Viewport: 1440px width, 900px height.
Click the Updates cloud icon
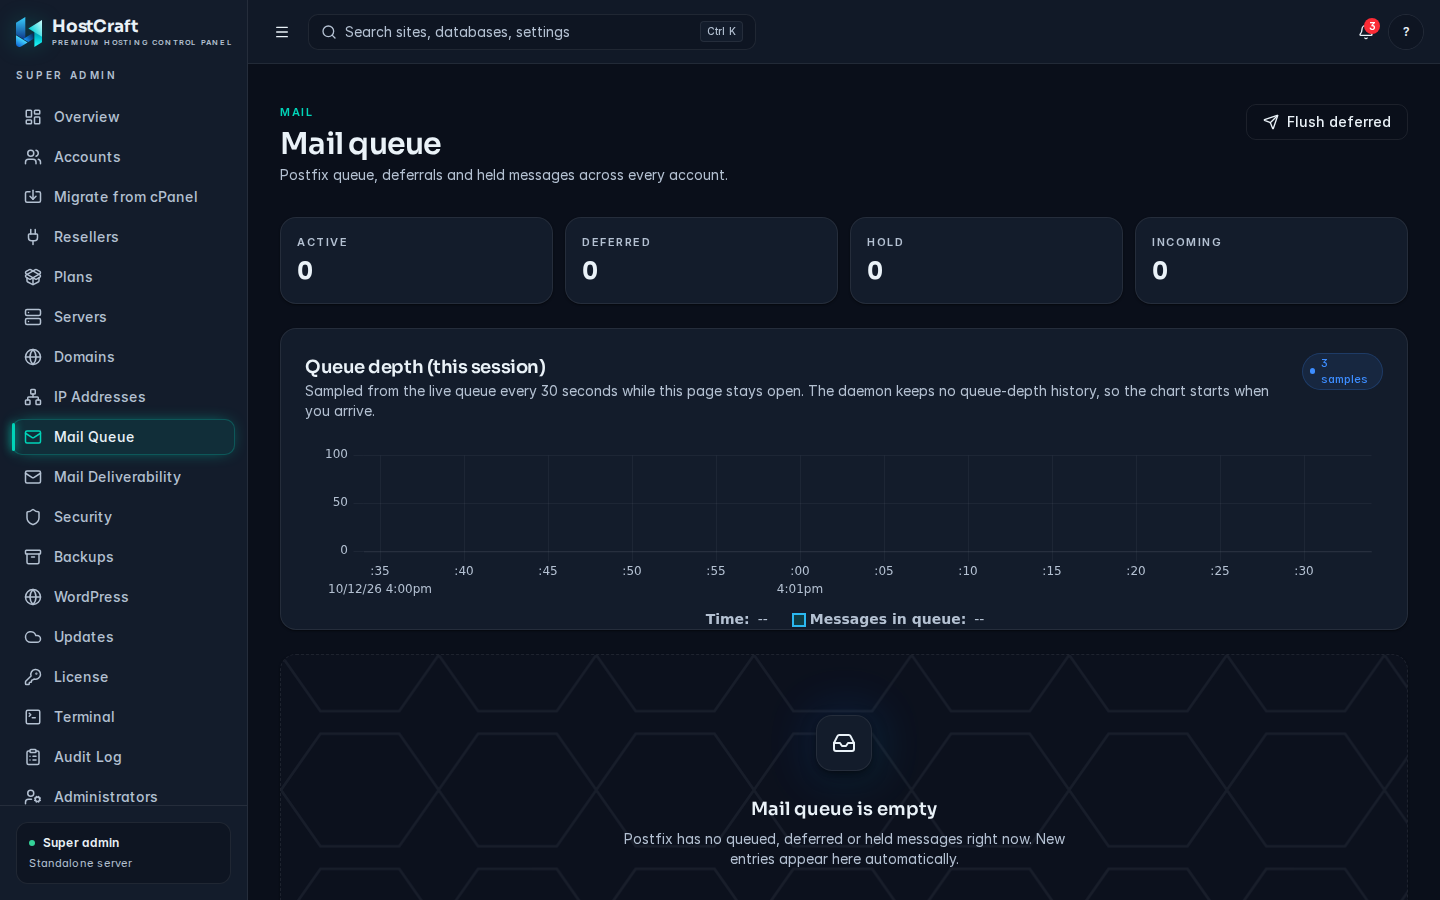pyautogui.click(x=33, y=637)
